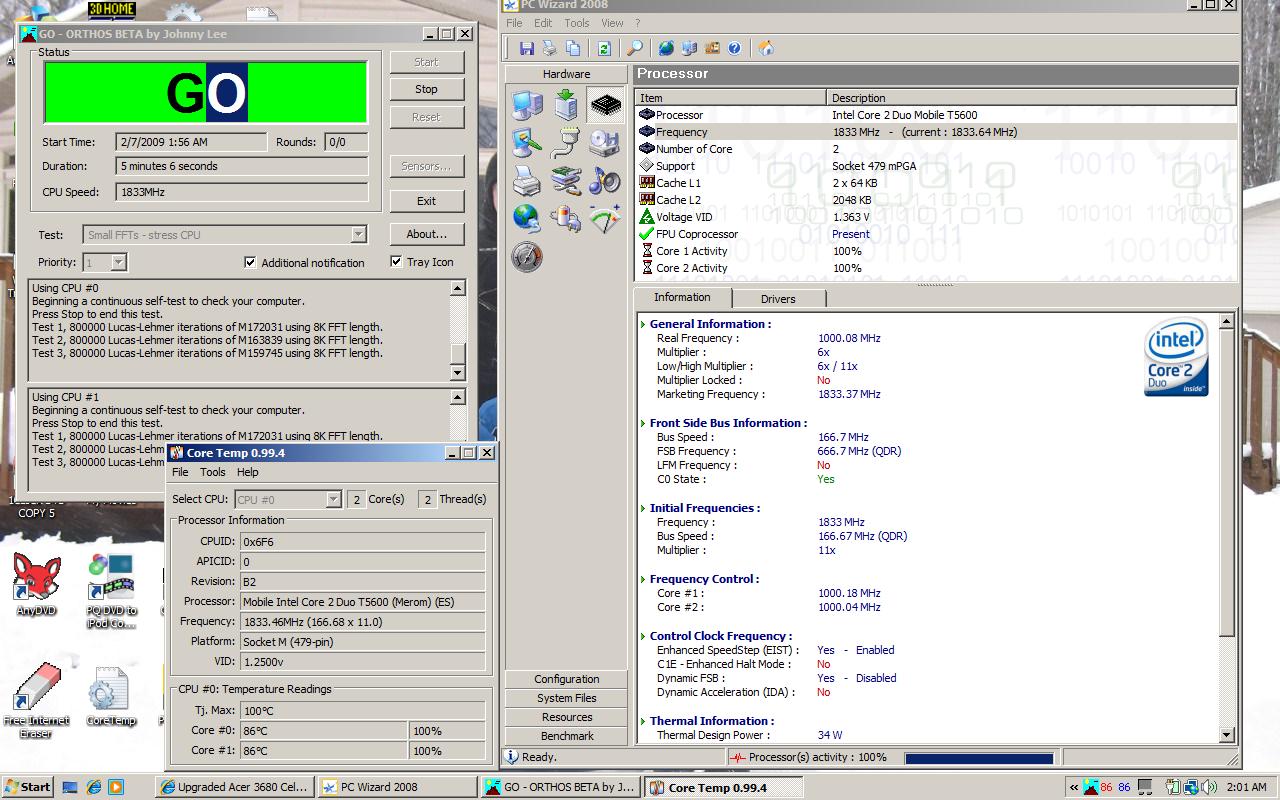This screenshot has width=1280, height=800.
Task: Open the Network globe hardware icon
Action: (x=527, y=218)
